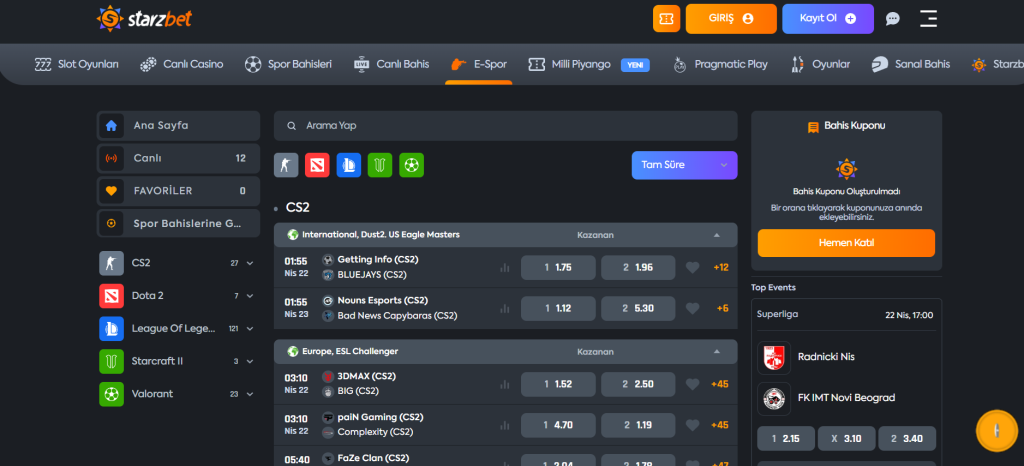Screen dimensions: 1024x466
Task: Click the Kayıt Ol register button
Action: 827,18
